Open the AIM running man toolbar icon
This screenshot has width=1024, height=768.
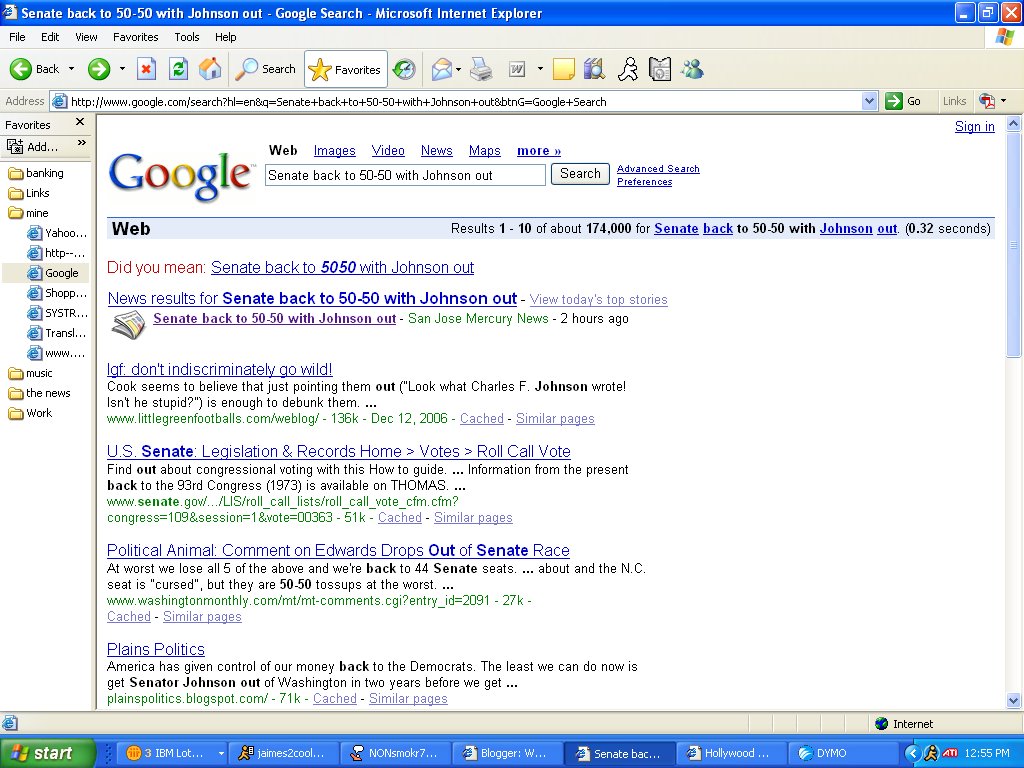(x=628, y=69)
